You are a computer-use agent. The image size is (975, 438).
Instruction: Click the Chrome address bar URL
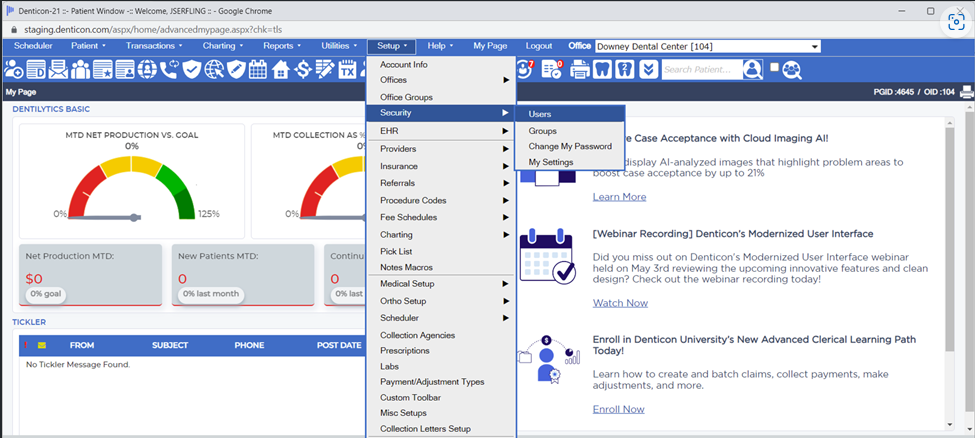point(152,29)
